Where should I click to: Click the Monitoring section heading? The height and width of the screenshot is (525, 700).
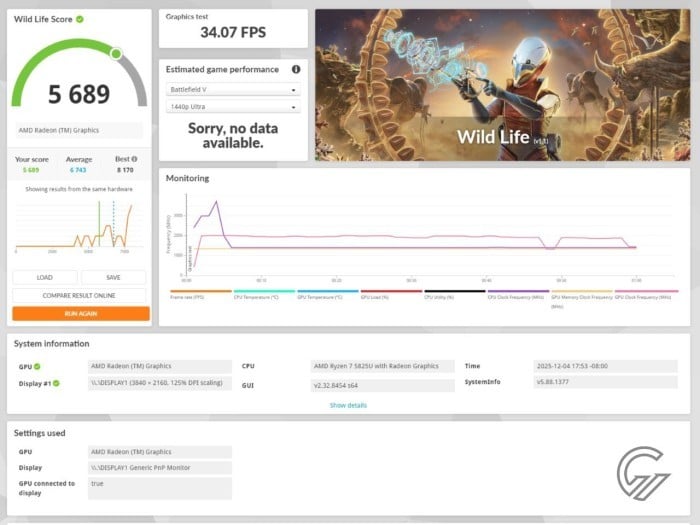[x=188, y=178]
